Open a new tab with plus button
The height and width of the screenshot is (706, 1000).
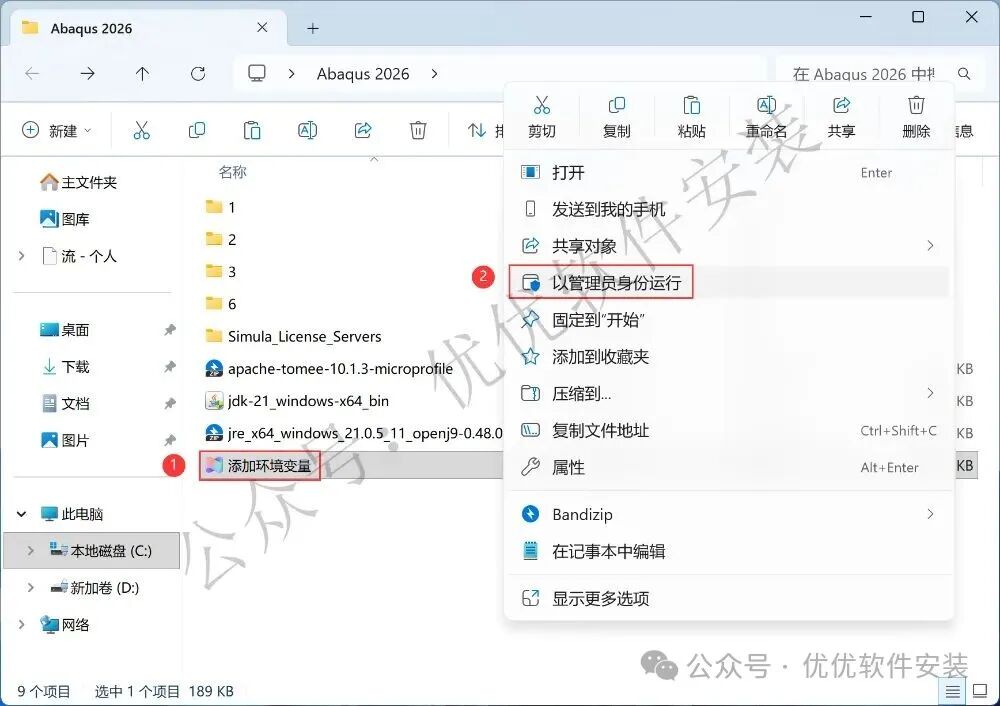click(x=312, y=29)
